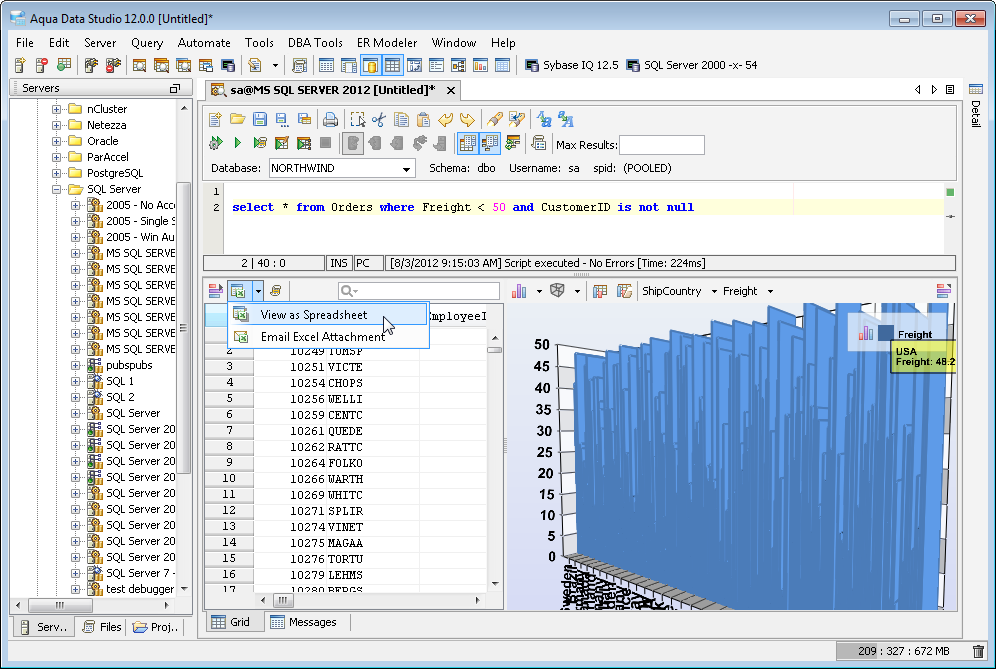Expand the Oracle folder in server tree
This screenshot has height=669, width=996.
coord(57,141)
